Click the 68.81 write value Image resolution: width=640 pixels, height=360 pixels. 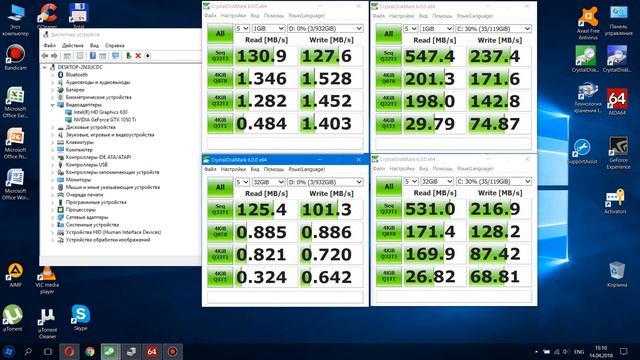[x=495, y=276]
